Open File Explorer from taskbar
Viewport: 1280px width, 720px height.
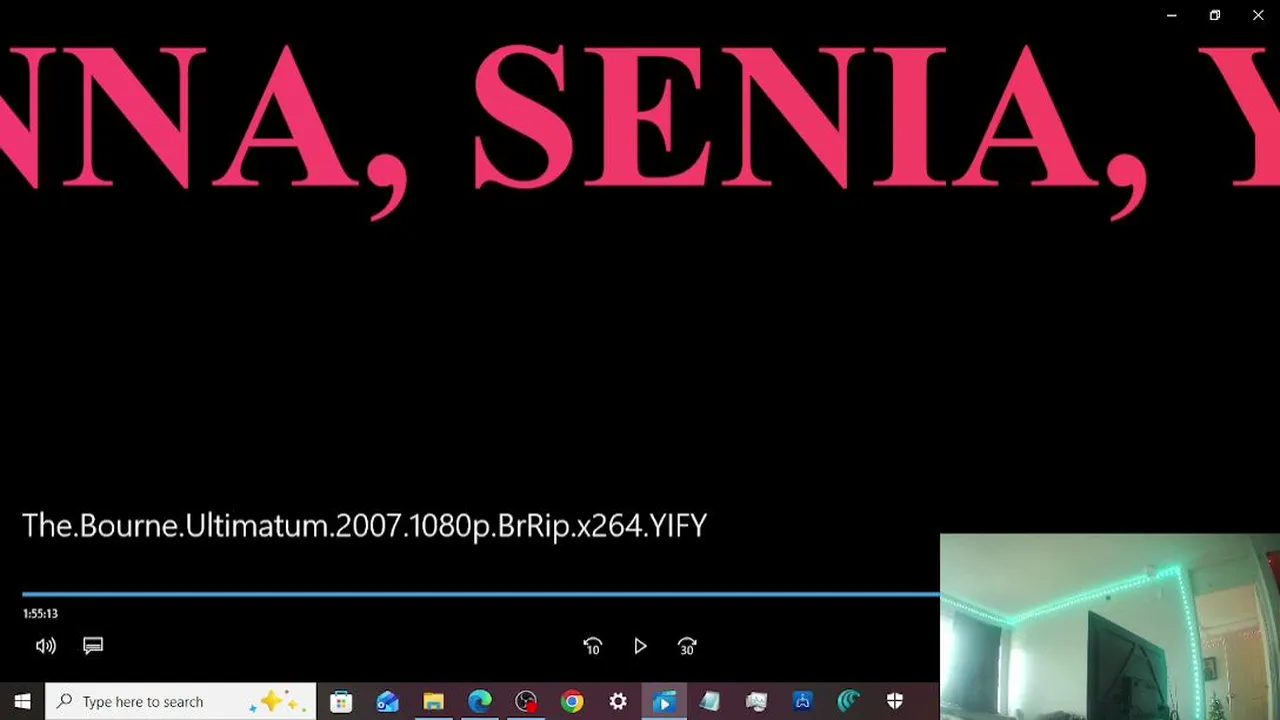[433, 702]
